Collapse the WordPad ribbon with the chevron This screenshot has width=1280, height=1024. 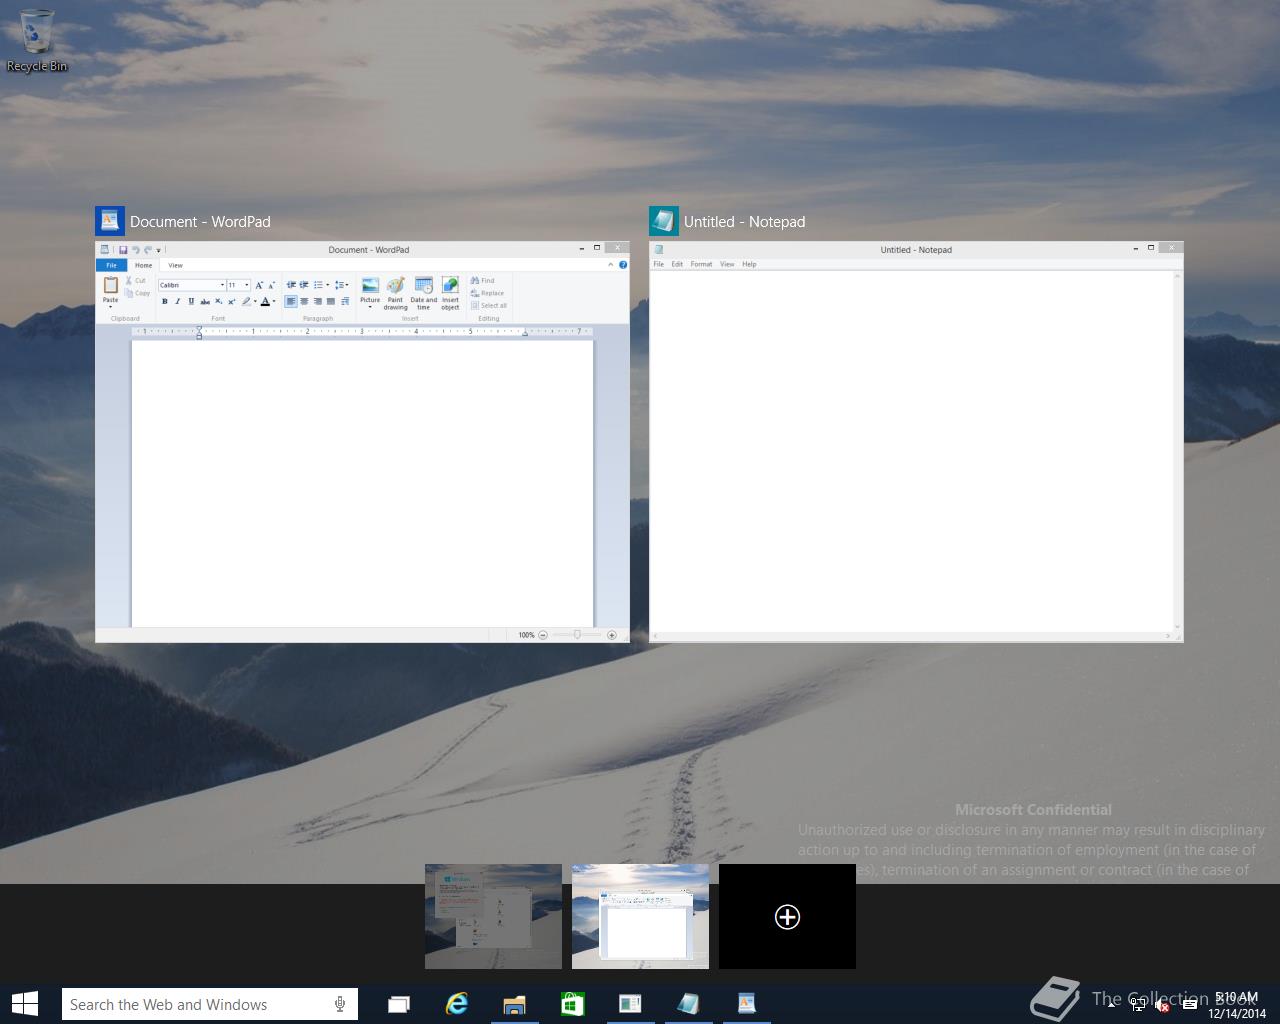pyautogui.click(x=610, y=265)
